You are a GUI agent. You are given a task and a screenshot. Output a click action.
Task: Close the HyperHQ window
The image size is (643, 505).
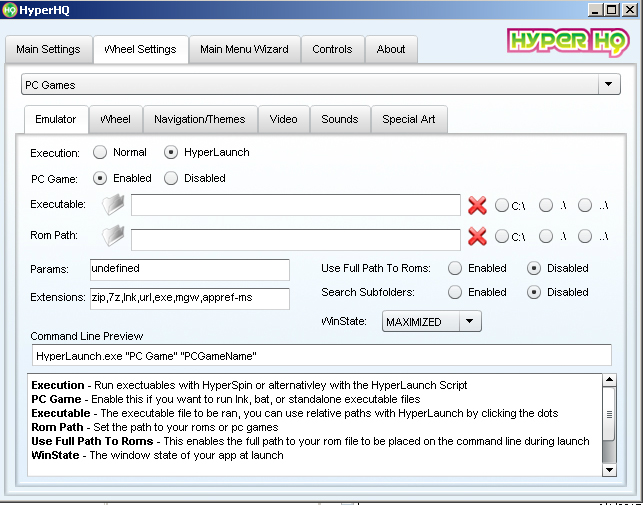629,9
